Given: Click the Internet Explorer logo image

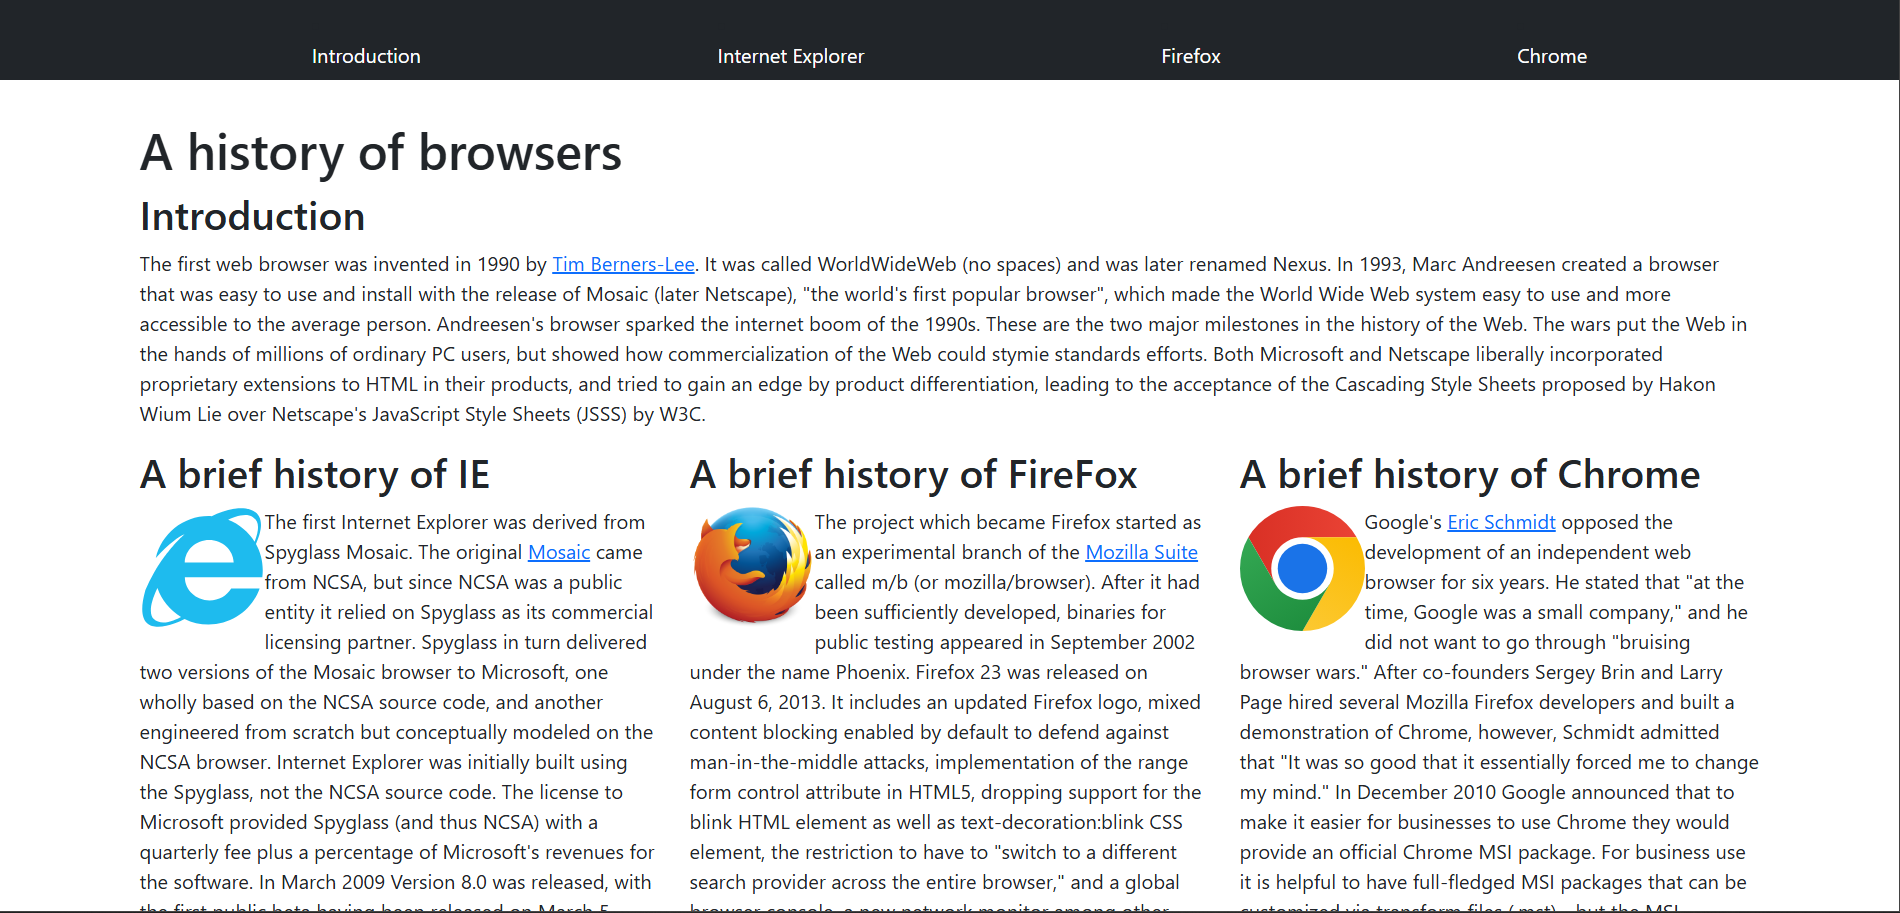Looking at the screenshot, I should (202, 568).
